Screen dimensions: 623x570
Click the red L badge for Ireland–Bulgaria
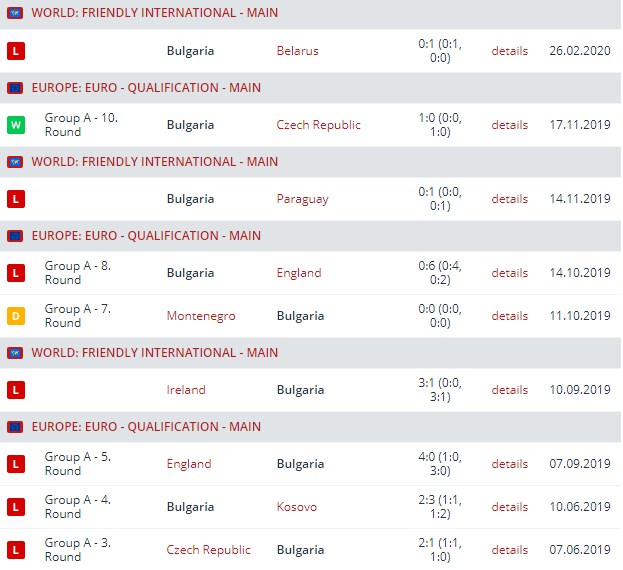[15, 390]
